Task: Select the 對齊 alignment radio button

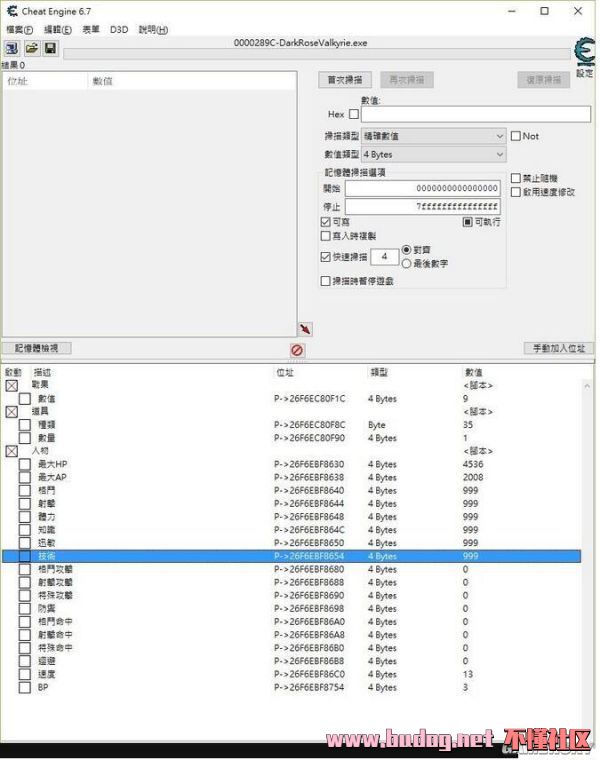Action: tap(407, 250)
